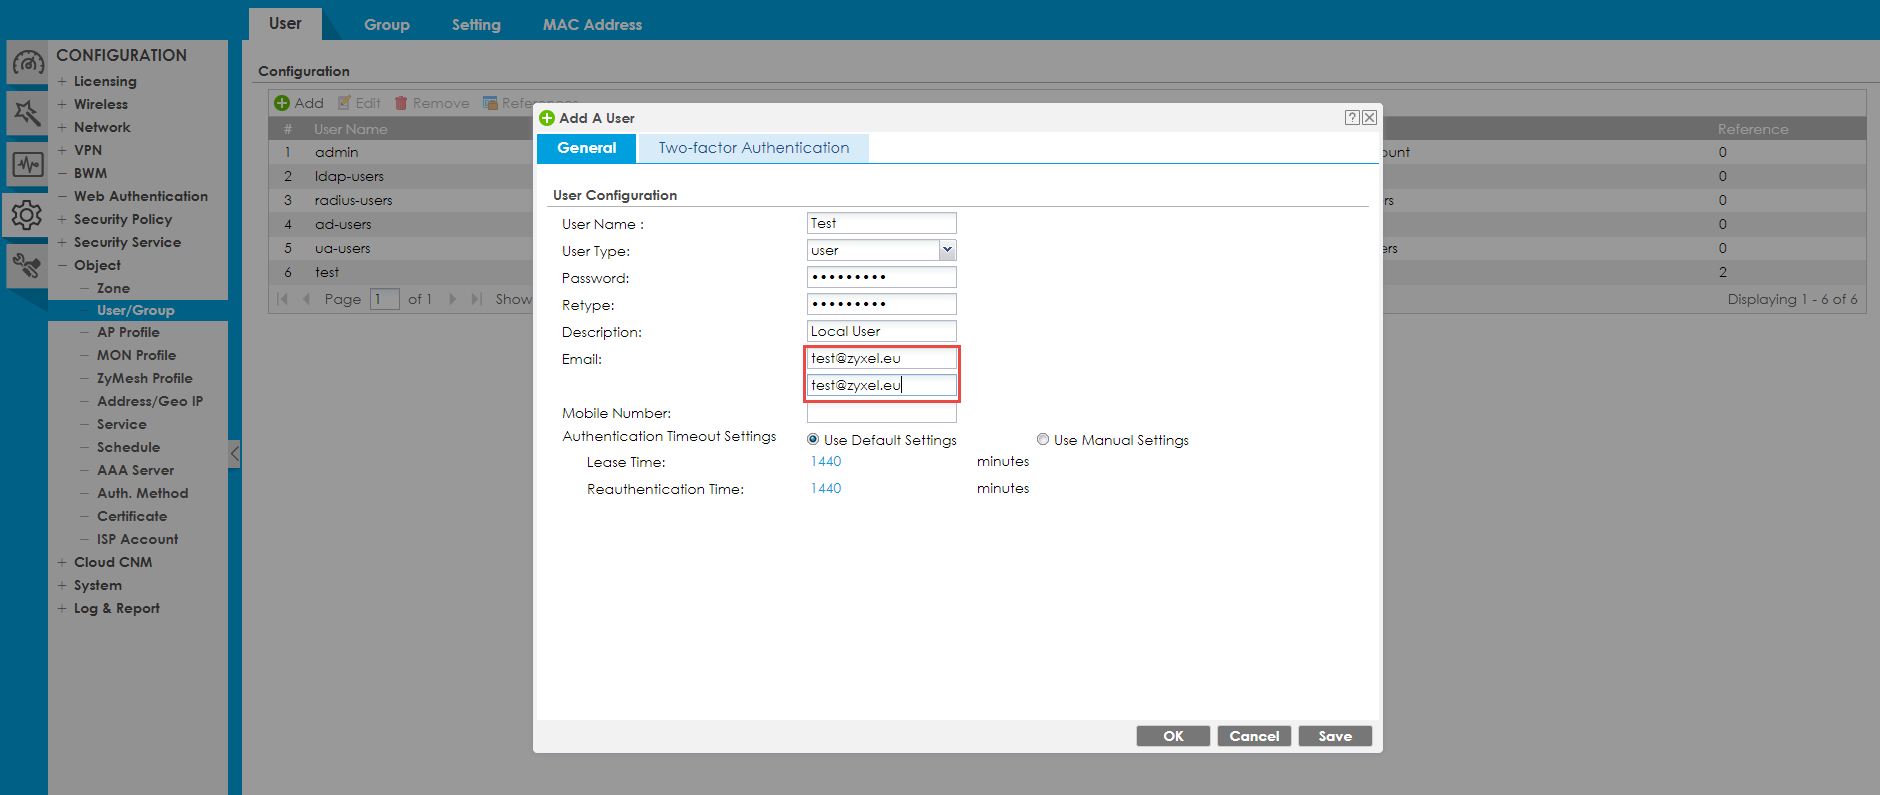Switch to Two-factor Authentication tab
Viewport: 1880px width, 795px height.
[x=753, y=148]
